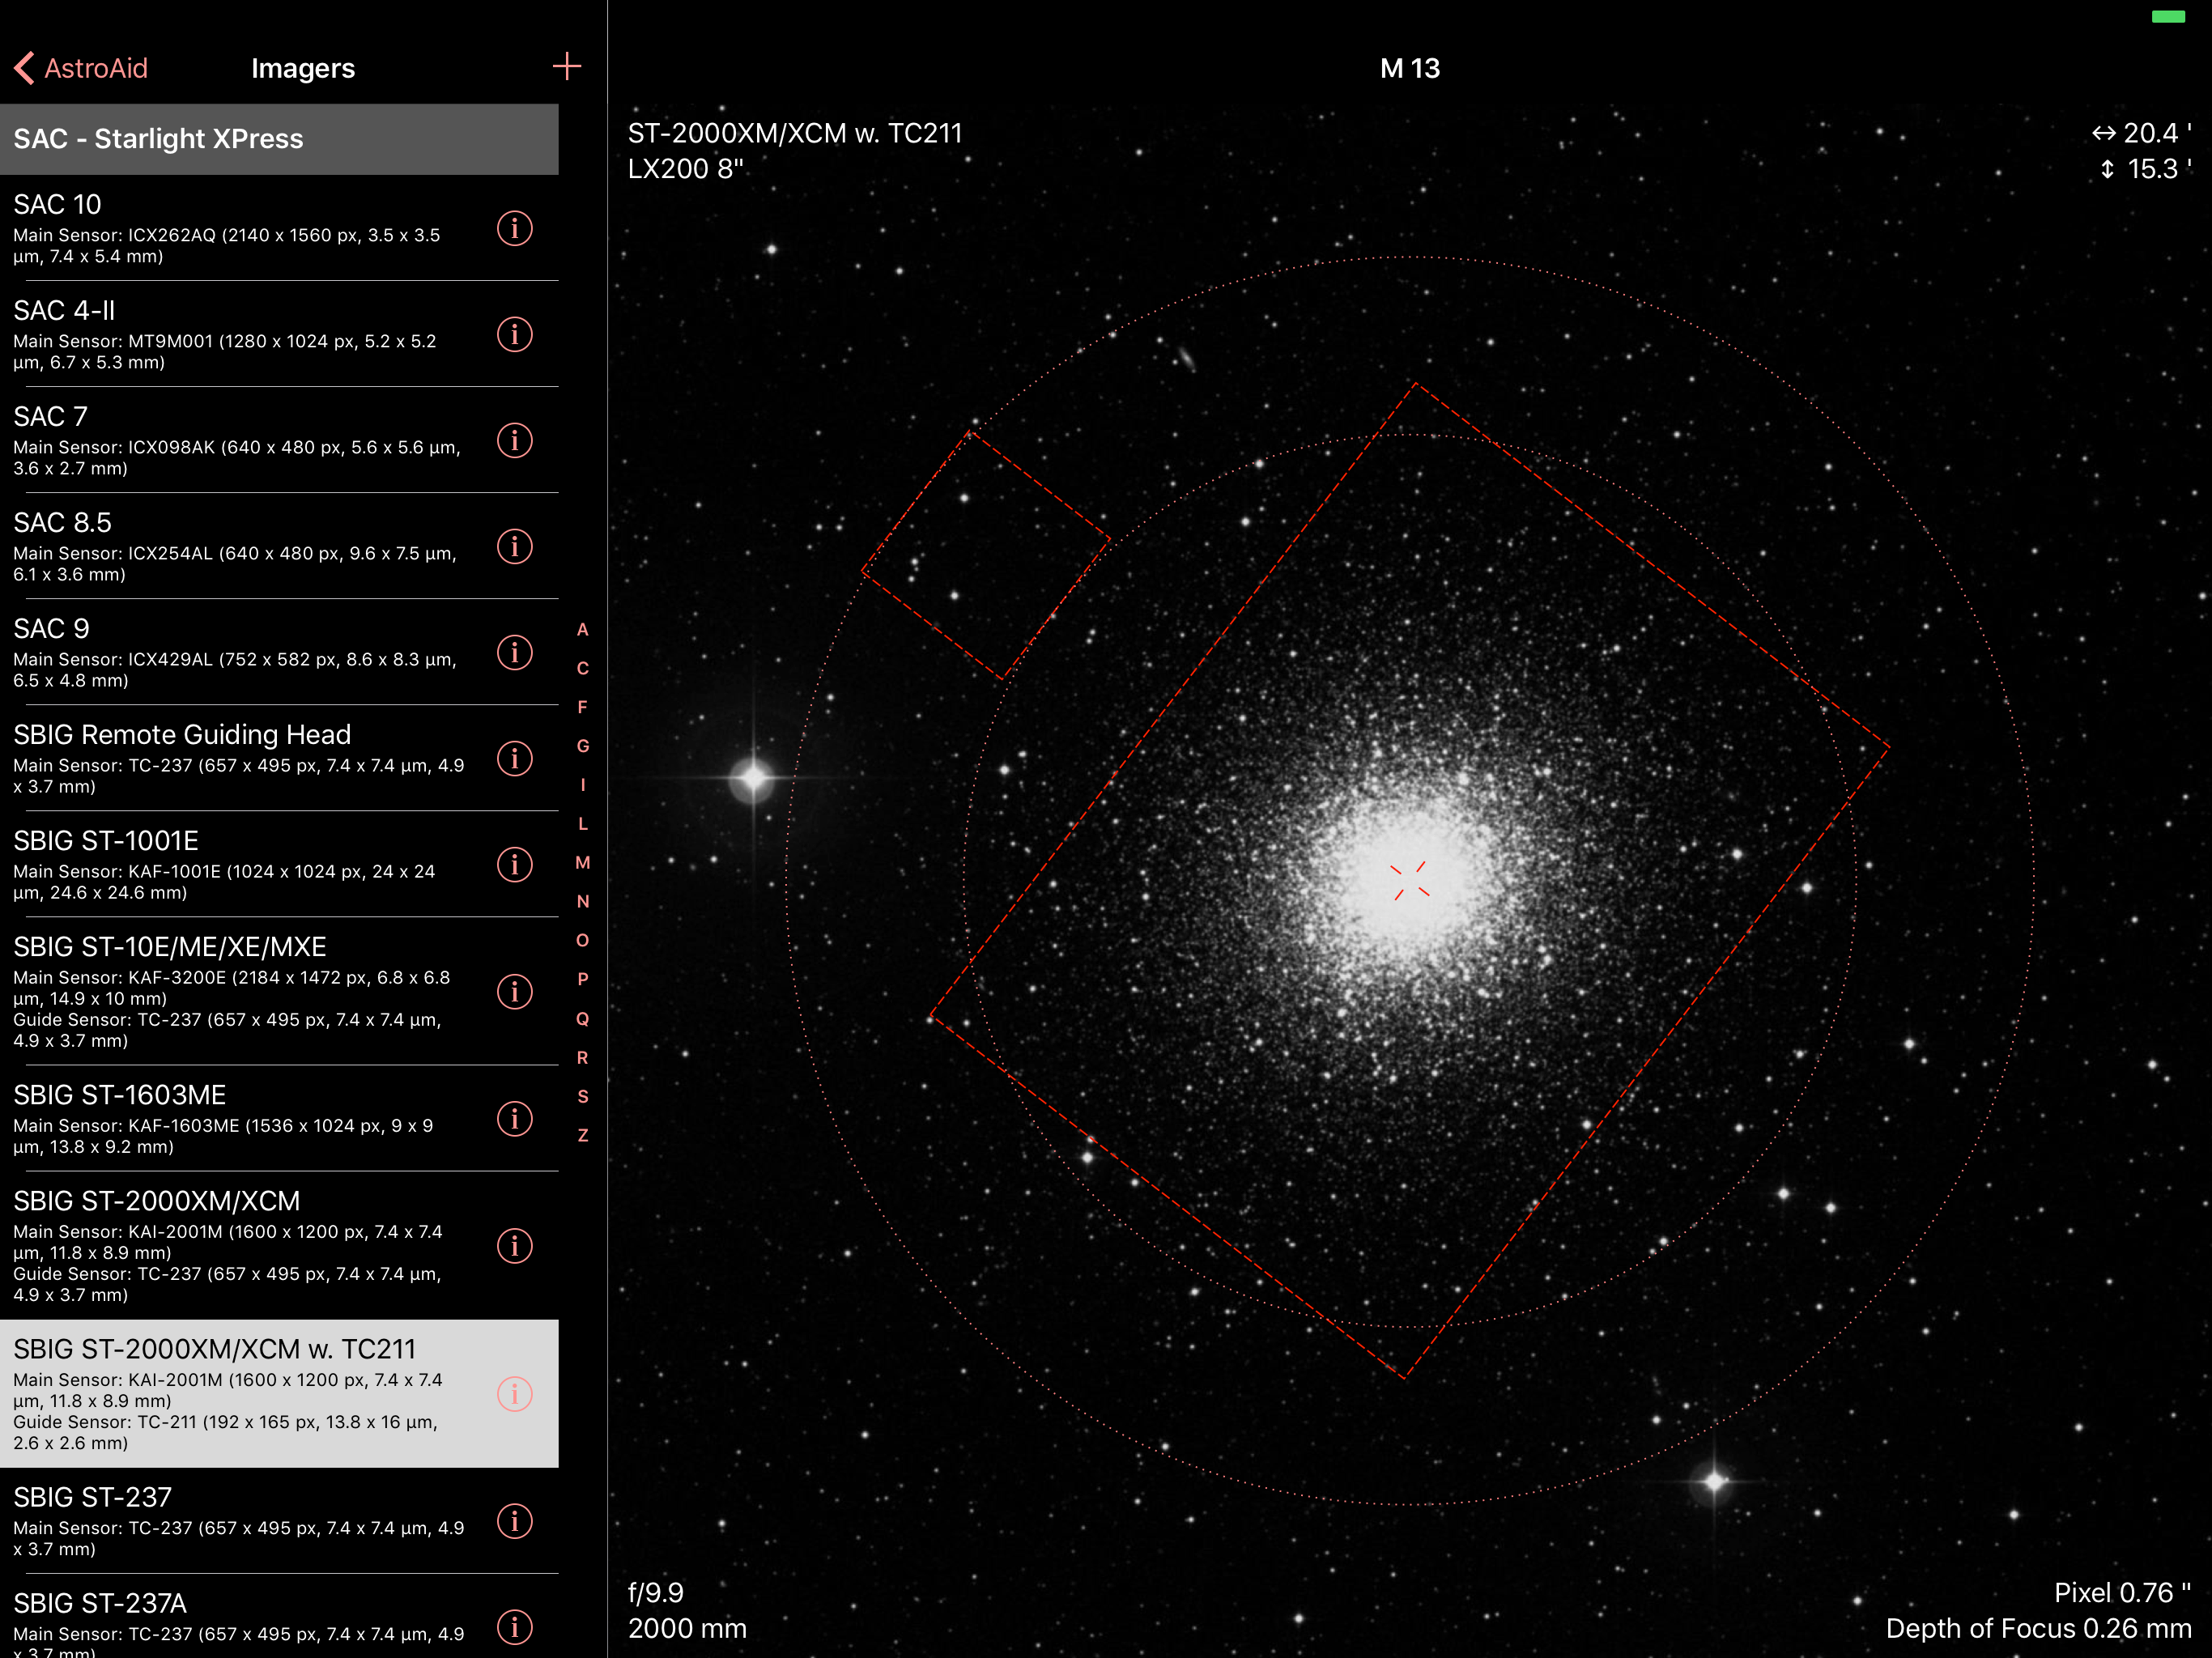Go back to AstroAid menu
This screenshot has height=1658, width=2212.
point(82,68)
